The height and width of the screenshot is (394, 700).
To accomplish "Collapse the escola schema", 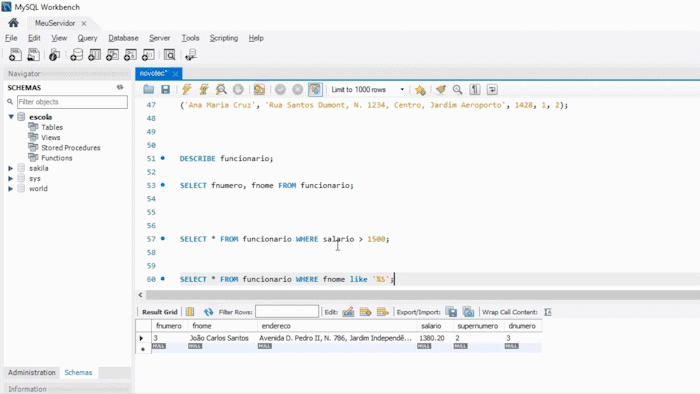I will pyautogui.click(x=11, y=117).
